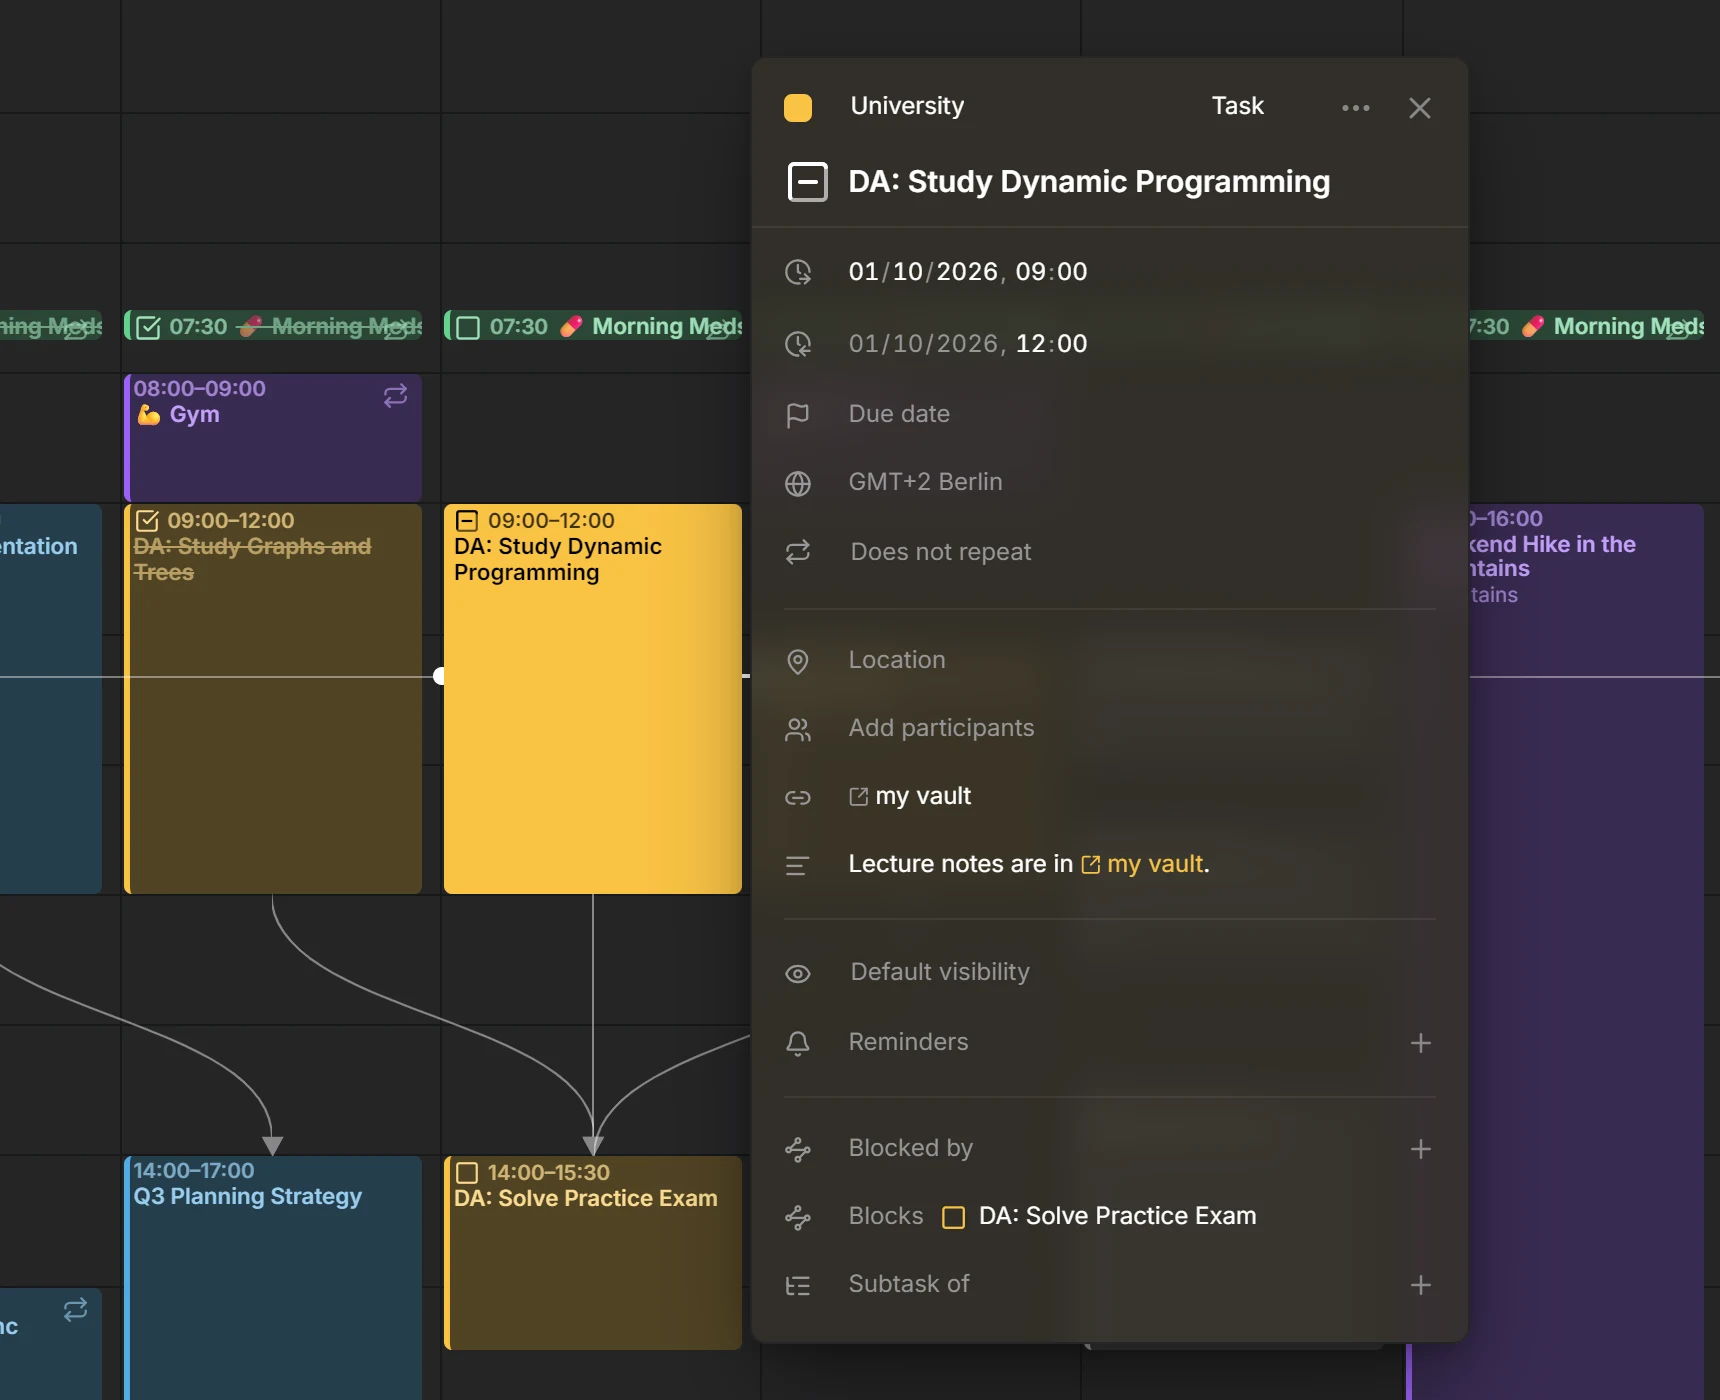Image resolution: width=1720 pixels, height=1400 pixels.
Task: Click the timezone globe icon
Action: point(798,483)
